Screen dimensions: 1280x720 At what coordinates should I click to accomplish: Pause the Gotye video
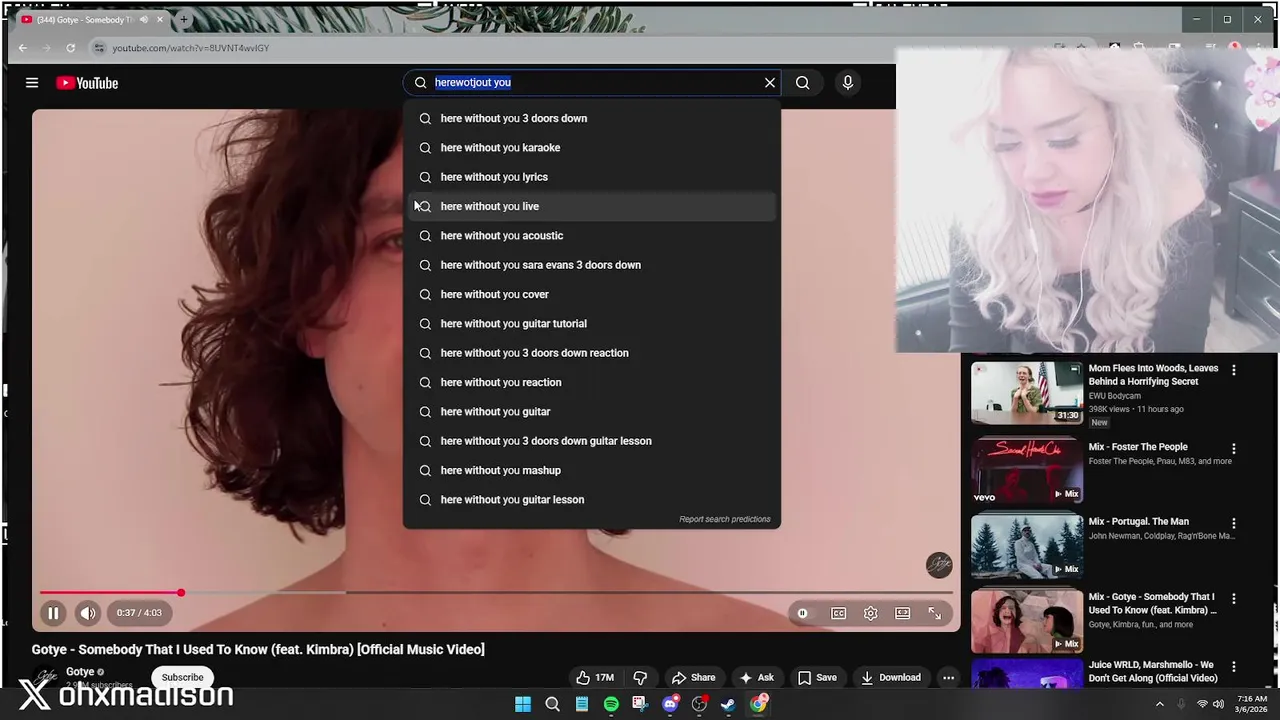coord(53,613)
